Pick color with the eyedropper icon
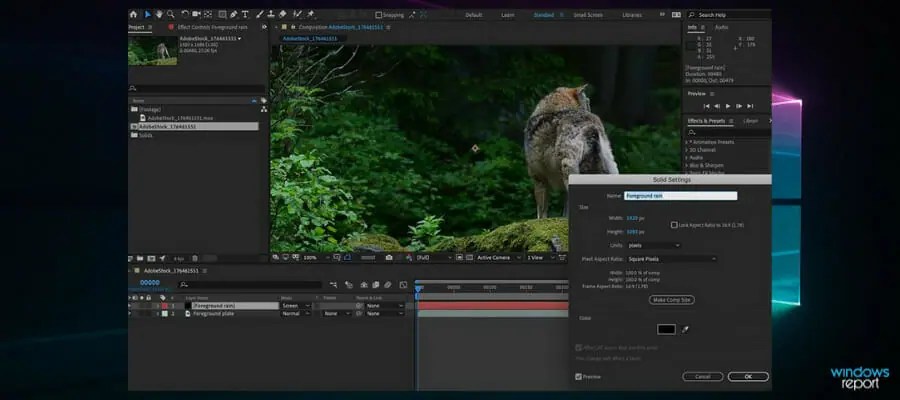The width and height of the screenshot is (900, 400). pos(686,329)
